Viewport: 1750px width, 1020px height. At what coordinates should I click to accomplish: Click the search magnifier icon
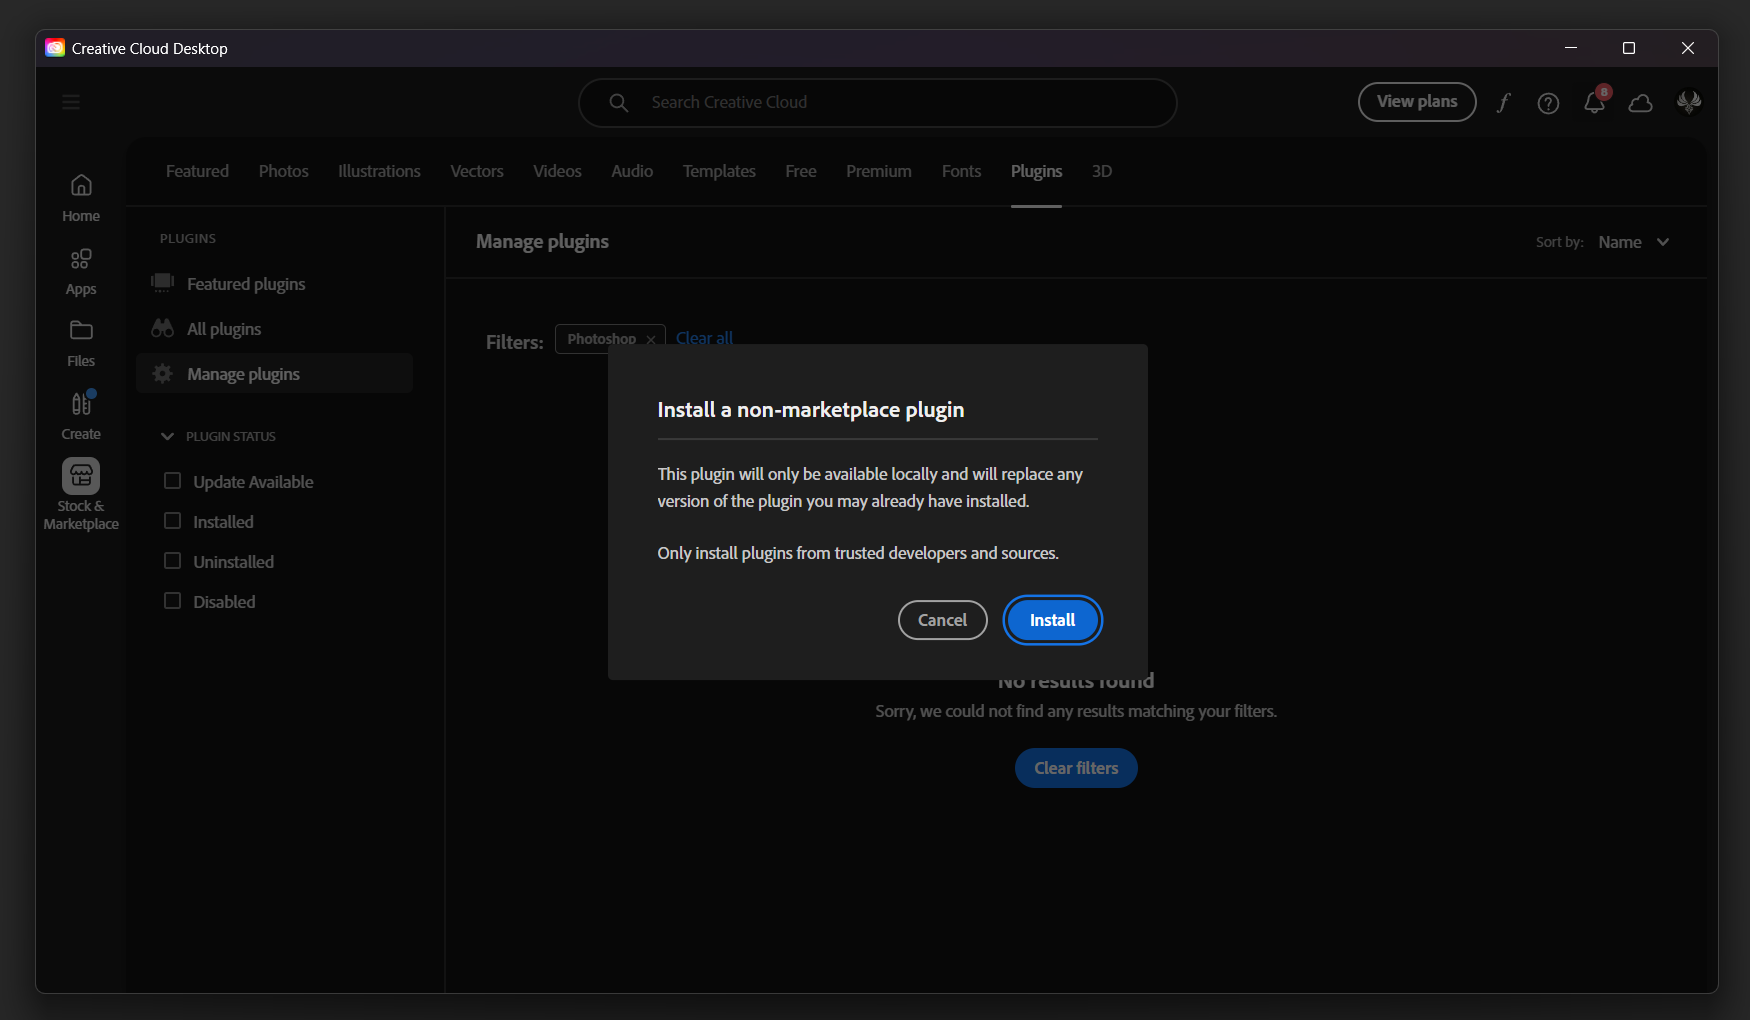coord(619,103)
